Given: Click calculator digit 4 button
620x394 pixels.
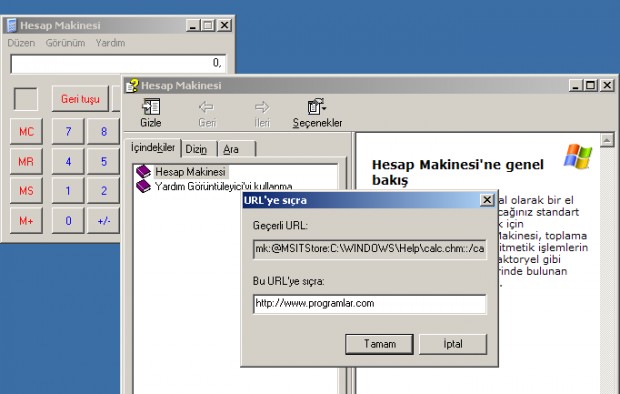Looking at the screenshot, I should click(x=68, y=161).
